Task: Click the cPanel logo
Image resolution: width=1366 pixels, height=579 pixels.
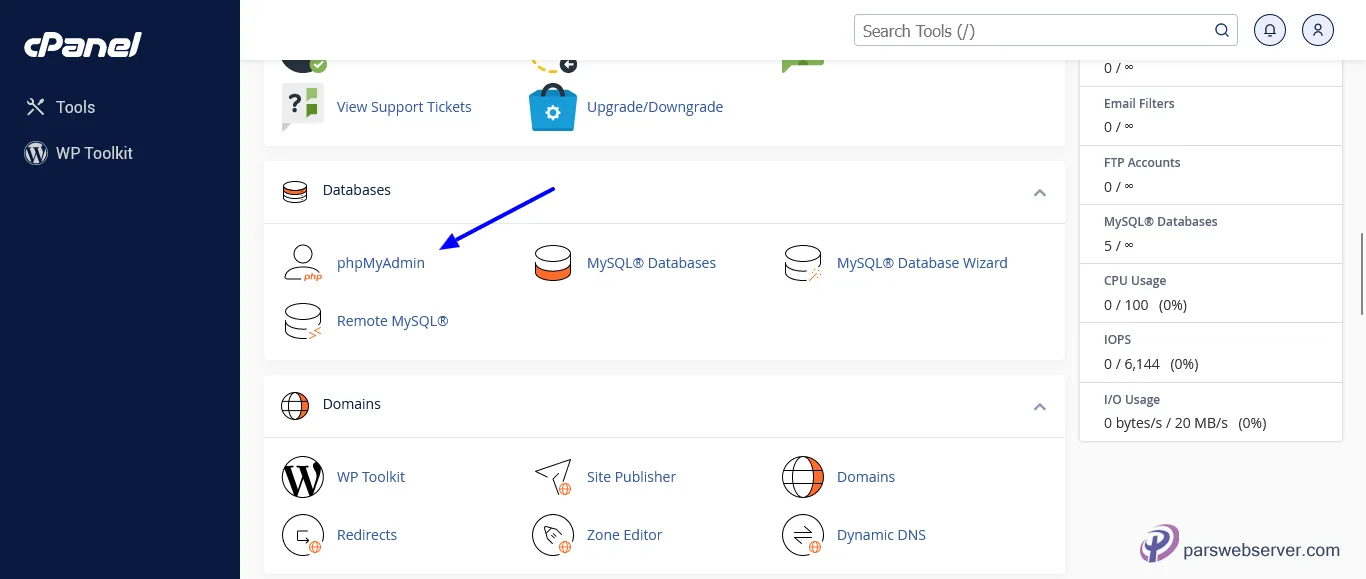Action: [x=82, y=44]
